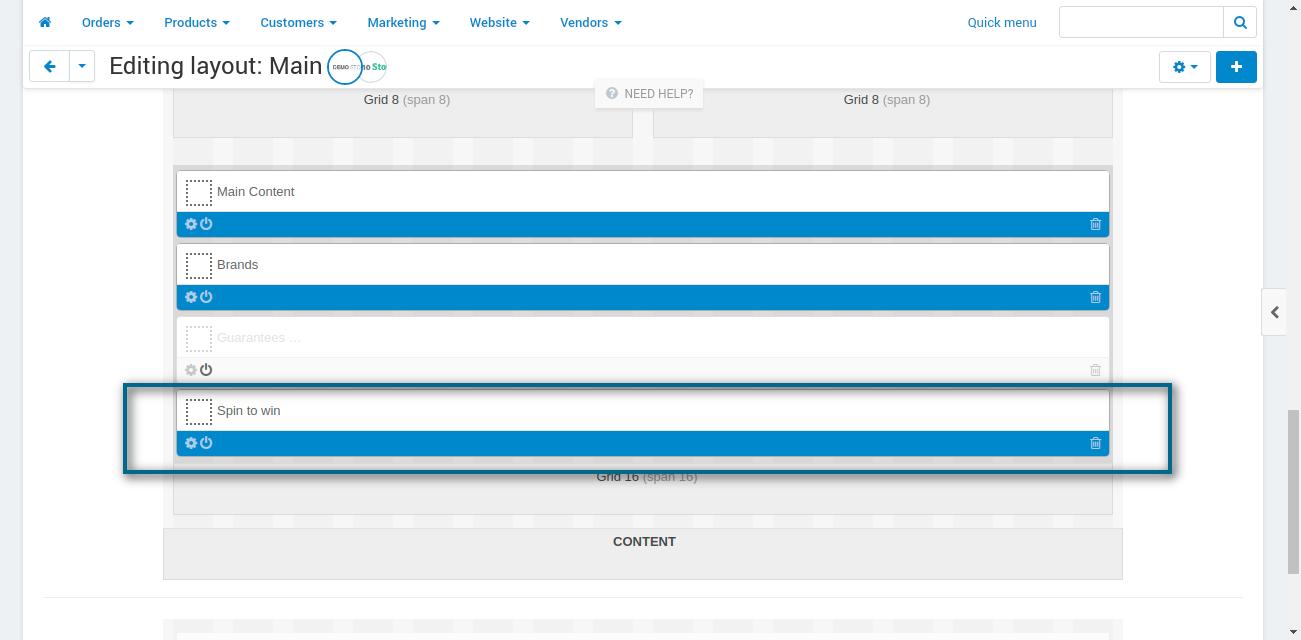
Task: Open settings gear on Brands block
Action: pyautogui.click(x=190, y=297)
